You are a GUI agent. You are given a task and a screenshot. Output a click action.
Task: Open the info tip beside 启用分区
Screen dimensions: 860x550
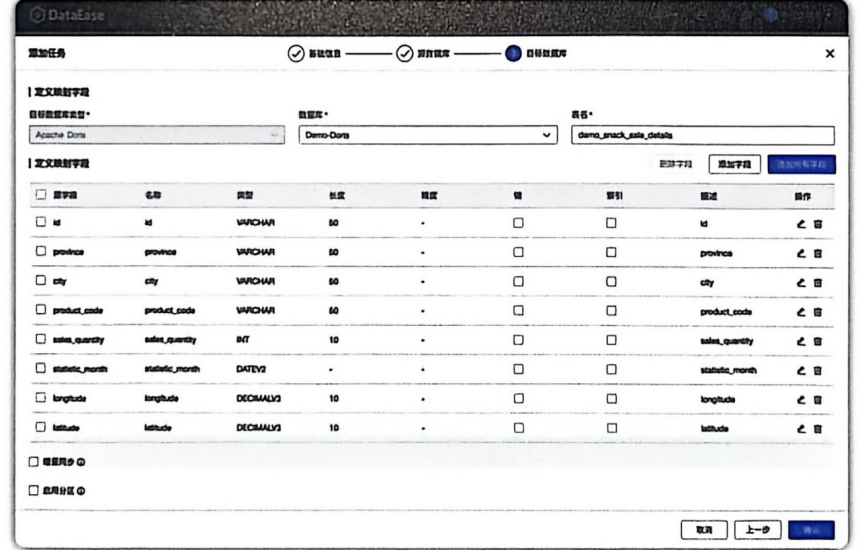[81, 491]
